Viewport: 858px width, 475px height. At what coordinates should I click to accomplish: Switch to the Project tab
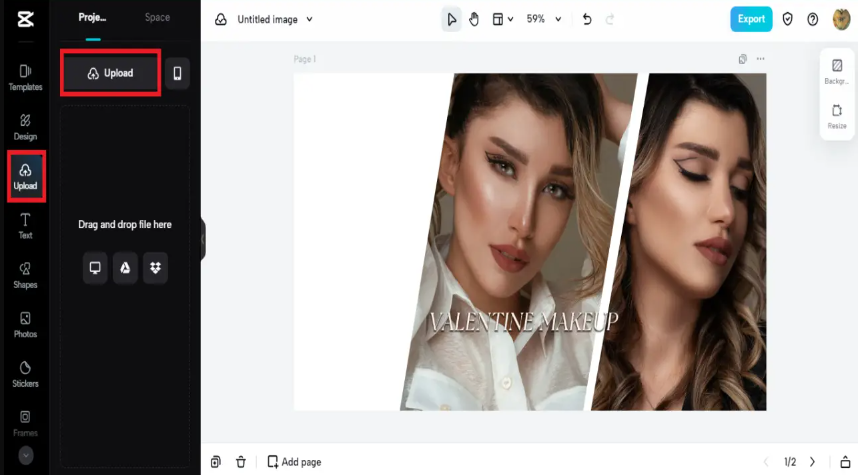(92, 18)
